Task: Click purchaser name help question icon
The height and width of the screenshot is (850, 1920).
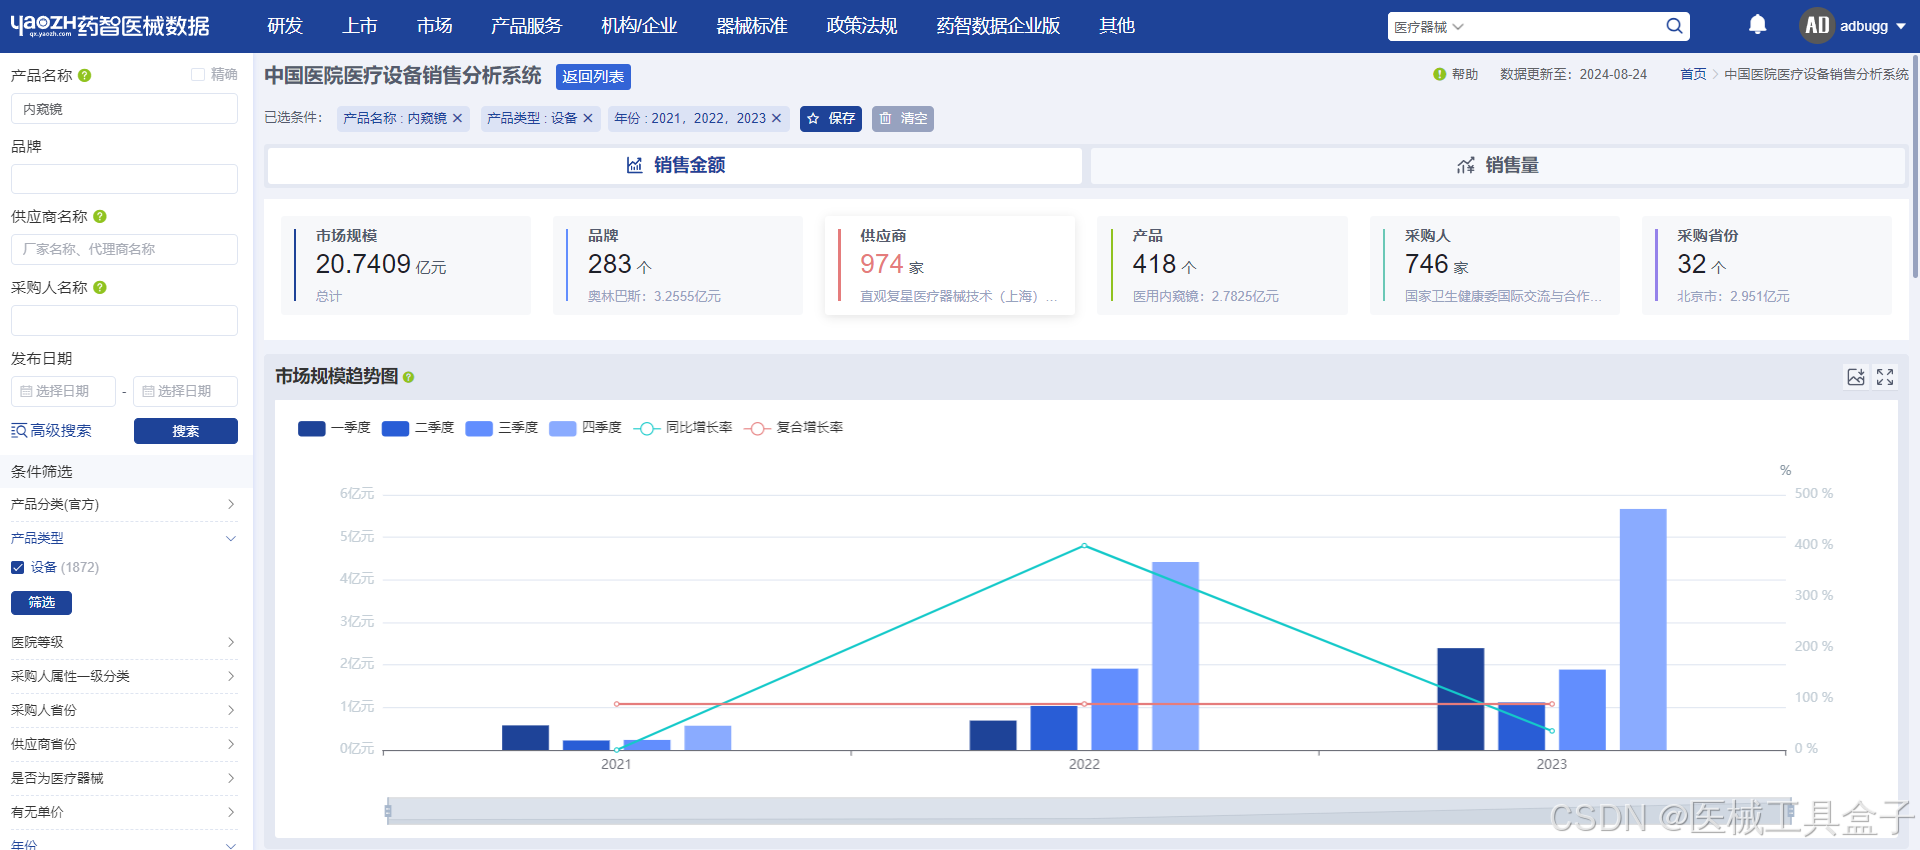Action: (100, 287)
